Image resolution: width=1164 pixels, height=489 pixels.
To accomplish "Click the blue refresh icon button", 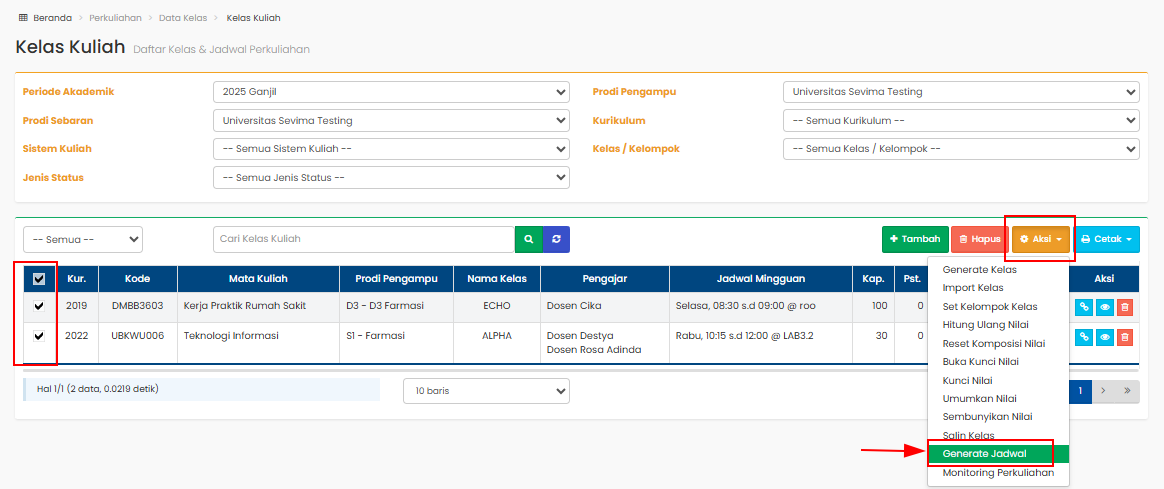I will [x=556, y=239].
